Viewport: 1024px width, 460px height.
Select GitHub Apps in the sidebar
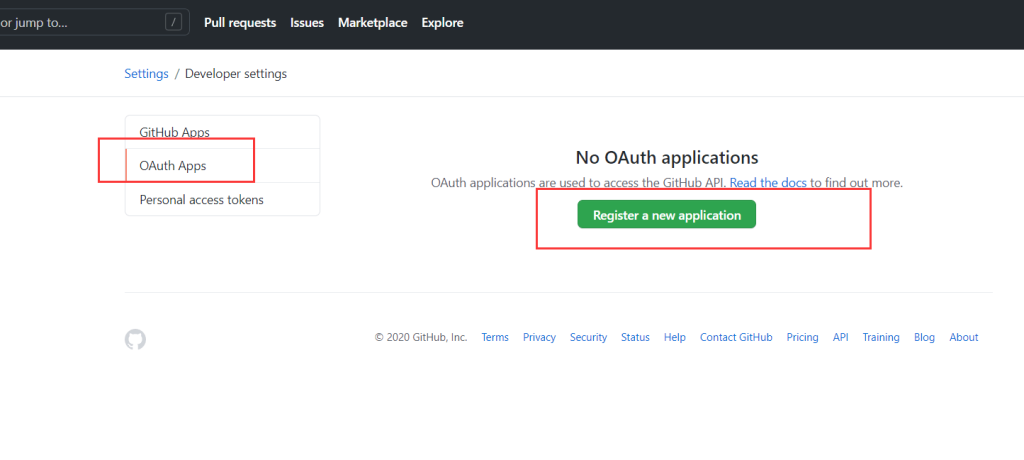(174, 132)
